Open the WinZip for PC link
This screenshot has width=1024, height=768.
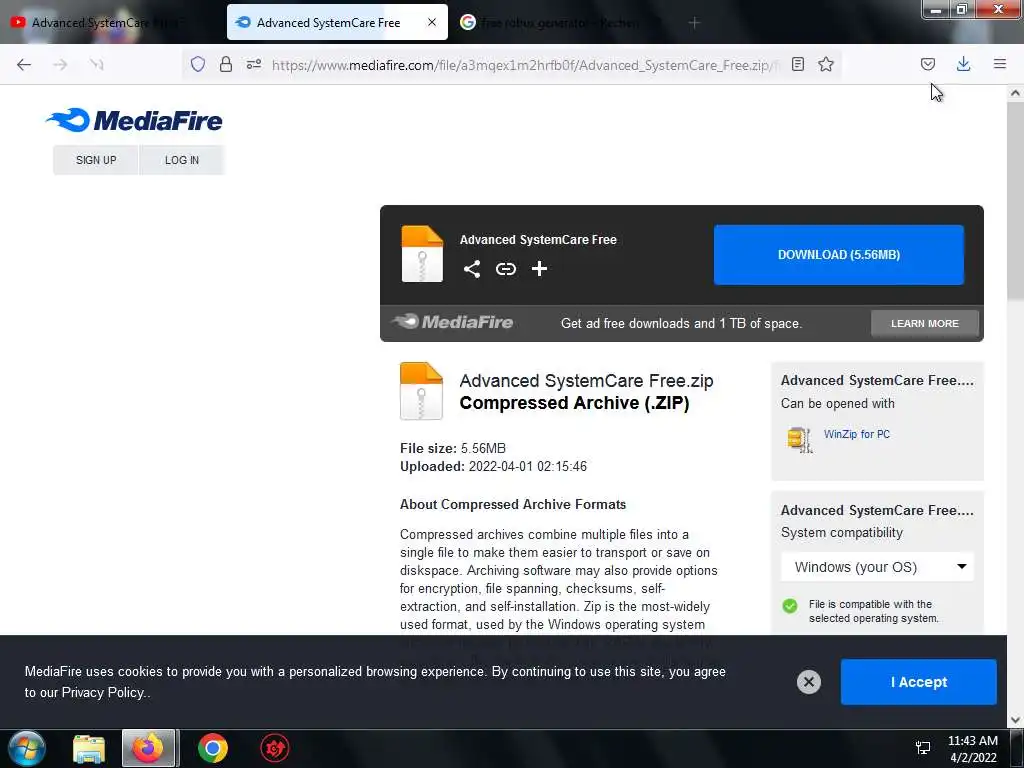pos(856,434)
